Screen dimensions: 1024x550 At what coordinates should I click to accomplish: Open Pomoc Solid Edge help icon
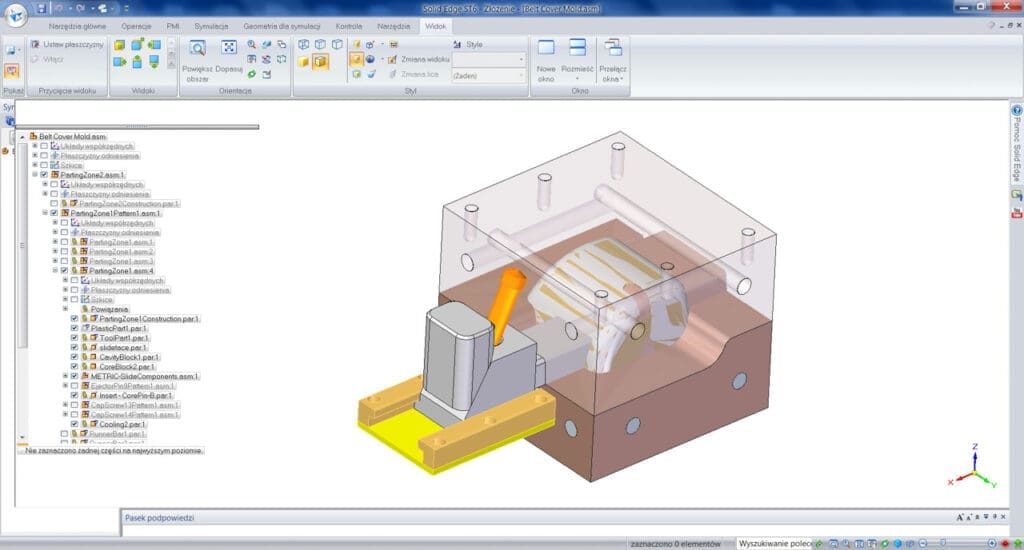click(1016, 140)
